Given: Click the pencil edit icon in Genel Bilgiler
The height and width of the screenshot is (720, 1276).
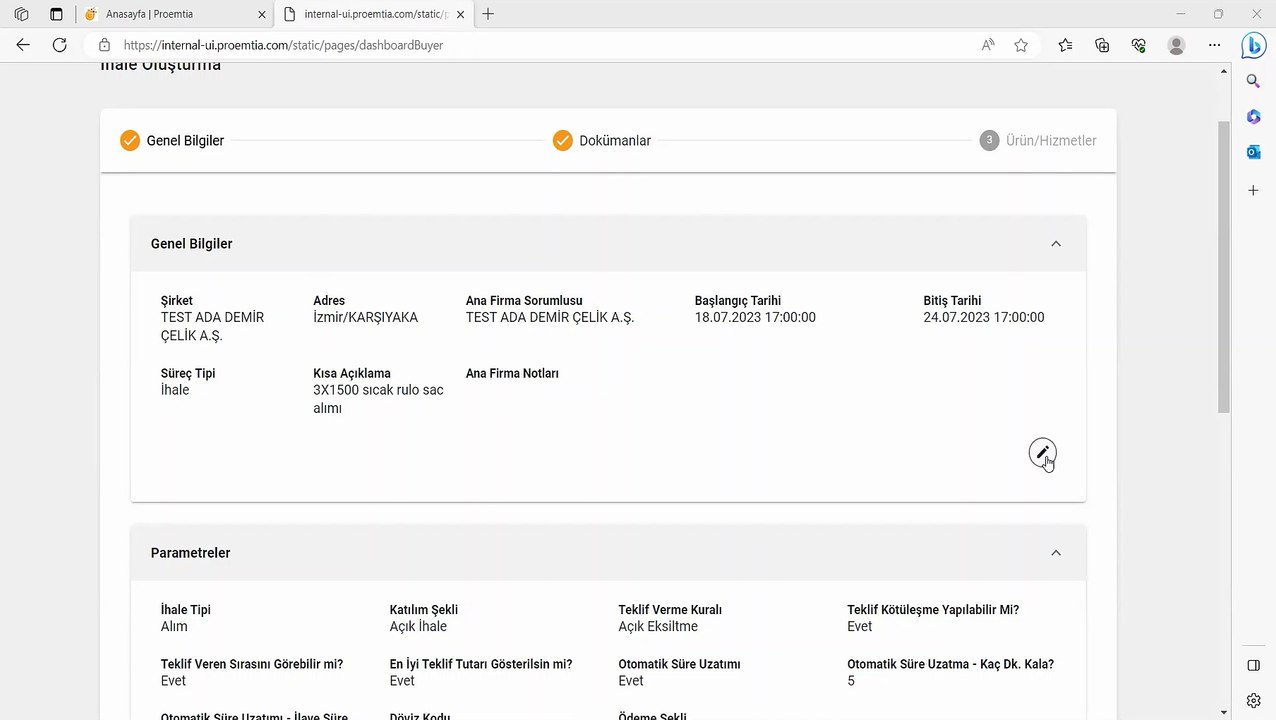Looking at the screenshot, I should click(x=1042, y=453).
